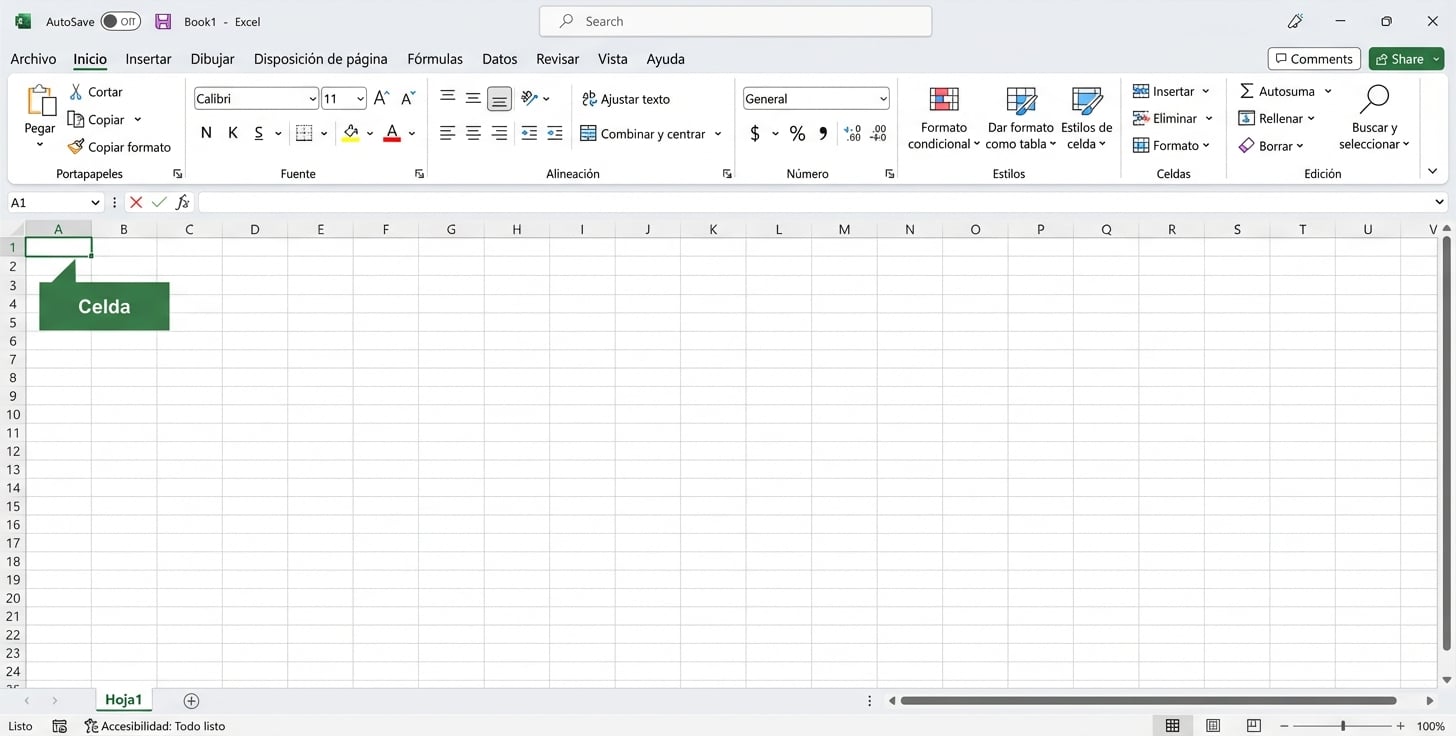Click the zoom slider handle
Image resolution: width=1456 pixels, height=736 pixels.
pyautogui.click(x=1343, y=726)
